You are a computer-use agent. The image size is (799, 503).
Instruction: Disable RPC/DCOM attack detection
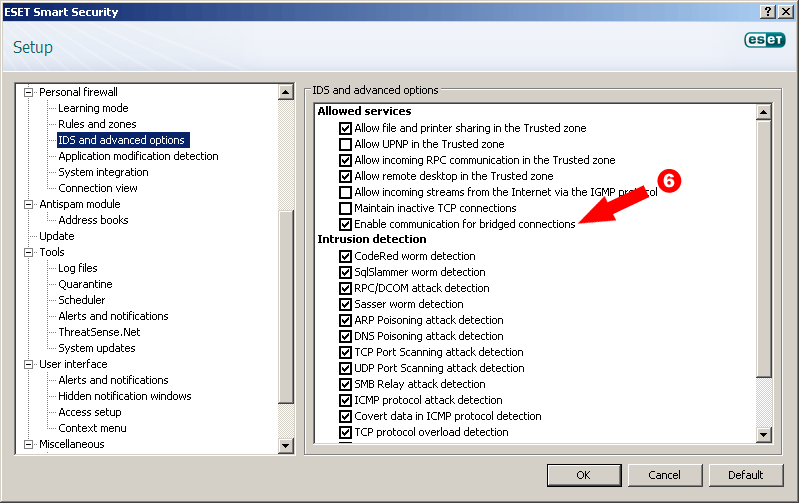345,288
